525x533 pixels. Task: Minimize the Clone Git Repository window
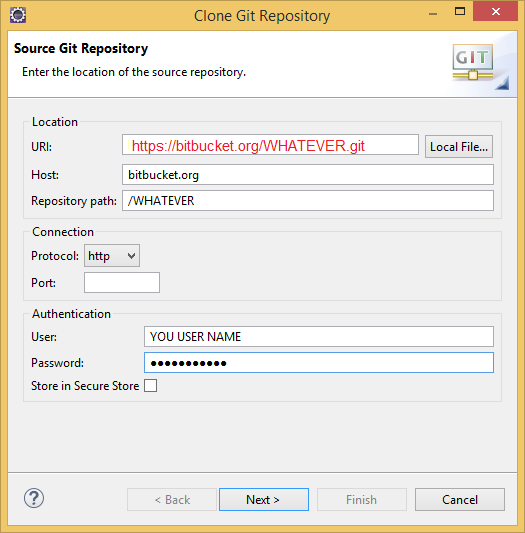(433, 14)
